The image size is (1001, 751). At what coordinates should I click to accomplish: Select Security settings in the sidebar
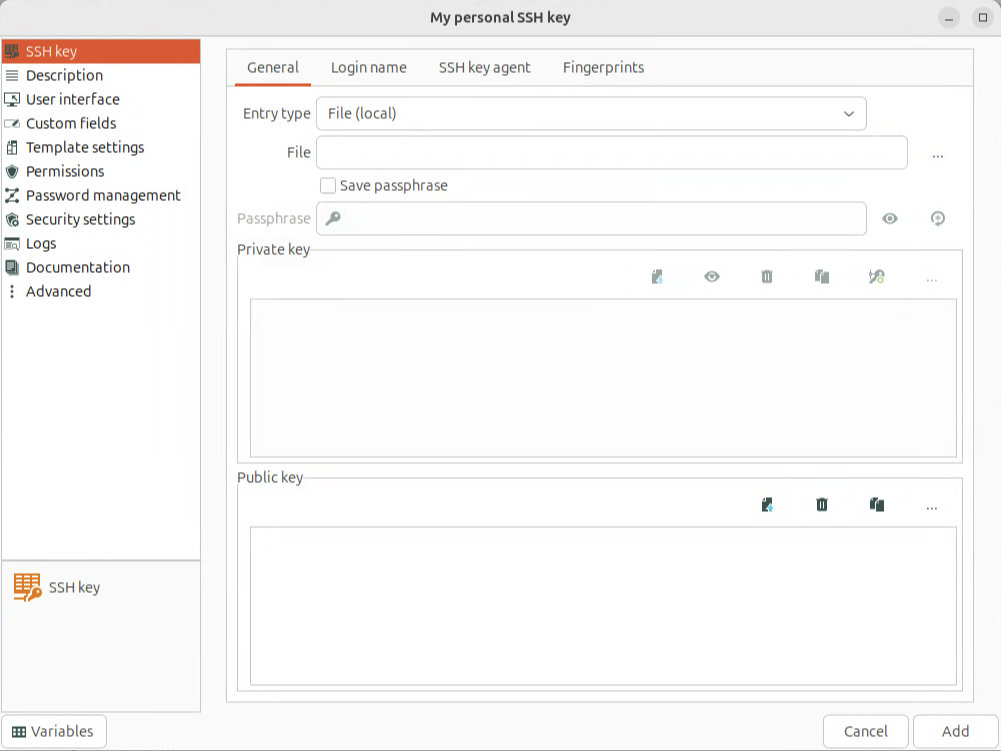(80, 219)
